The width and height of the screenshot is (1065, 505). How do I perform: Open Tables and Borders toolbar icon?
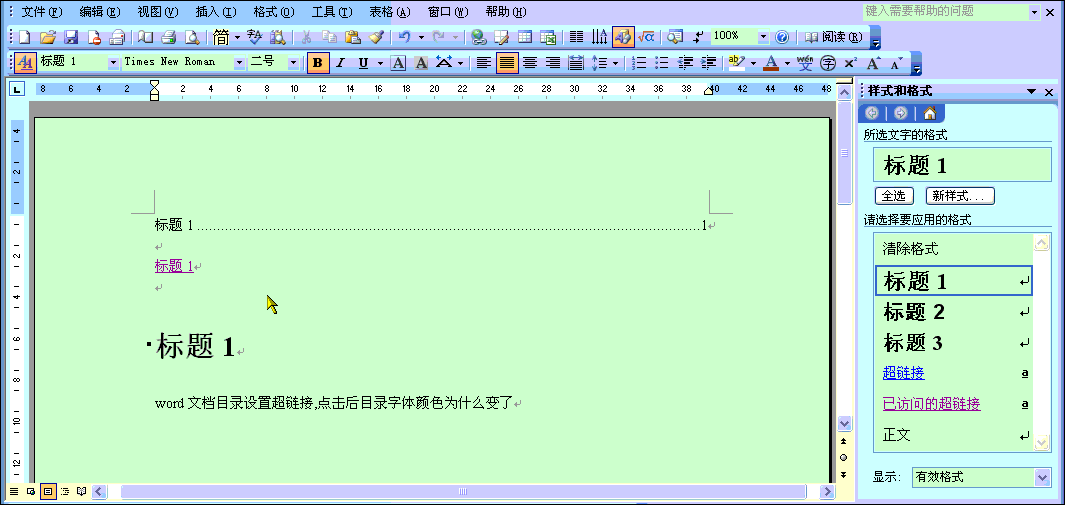click(x=502, y=37)
